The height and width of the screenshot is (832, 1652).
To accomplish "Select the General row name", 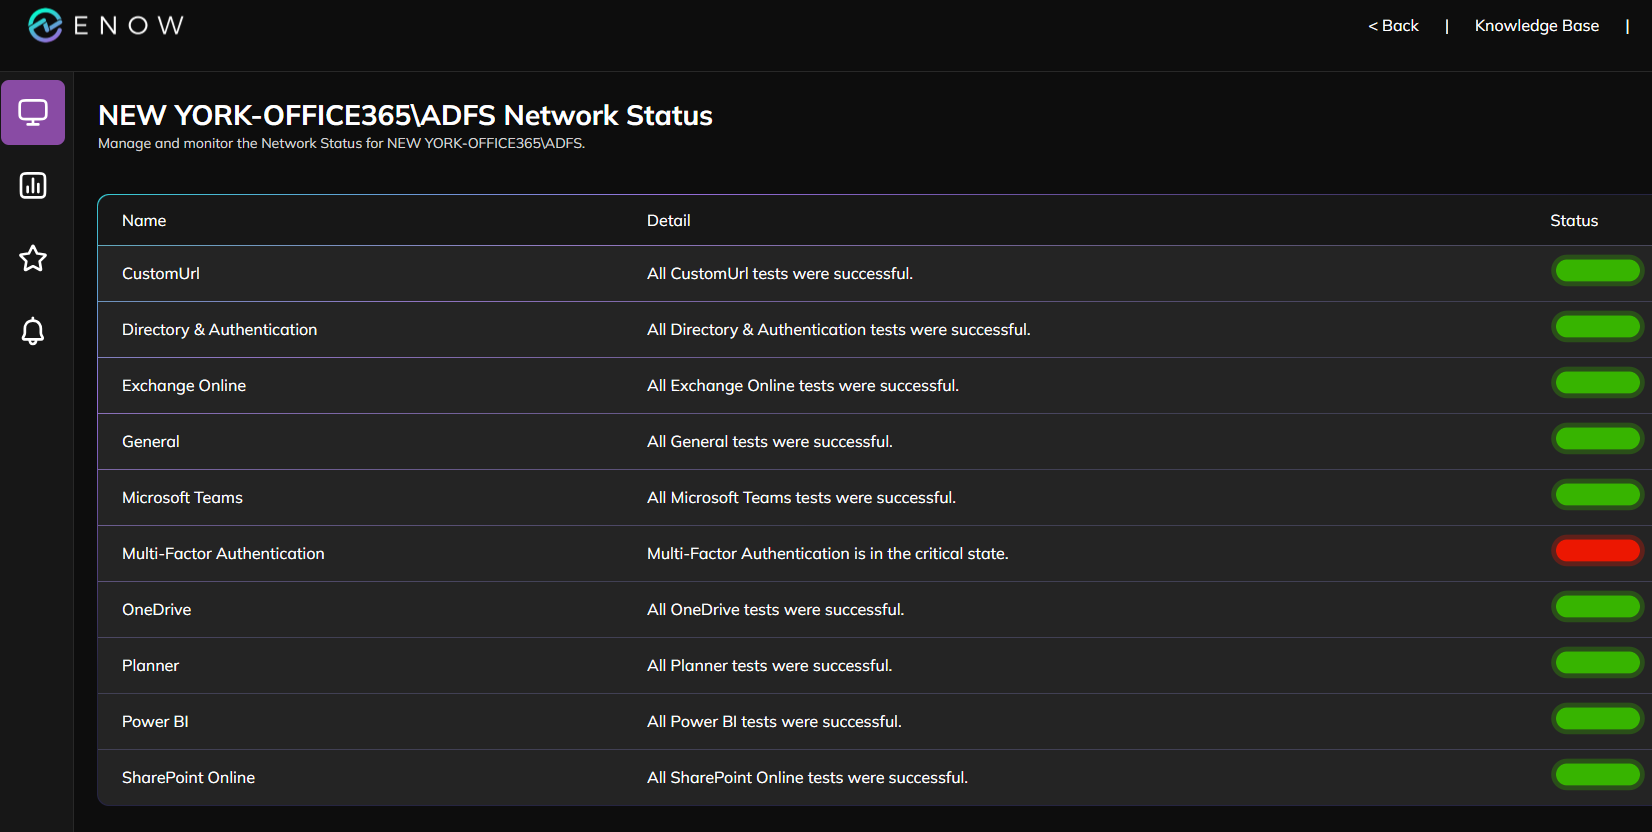I will (151, 441).
